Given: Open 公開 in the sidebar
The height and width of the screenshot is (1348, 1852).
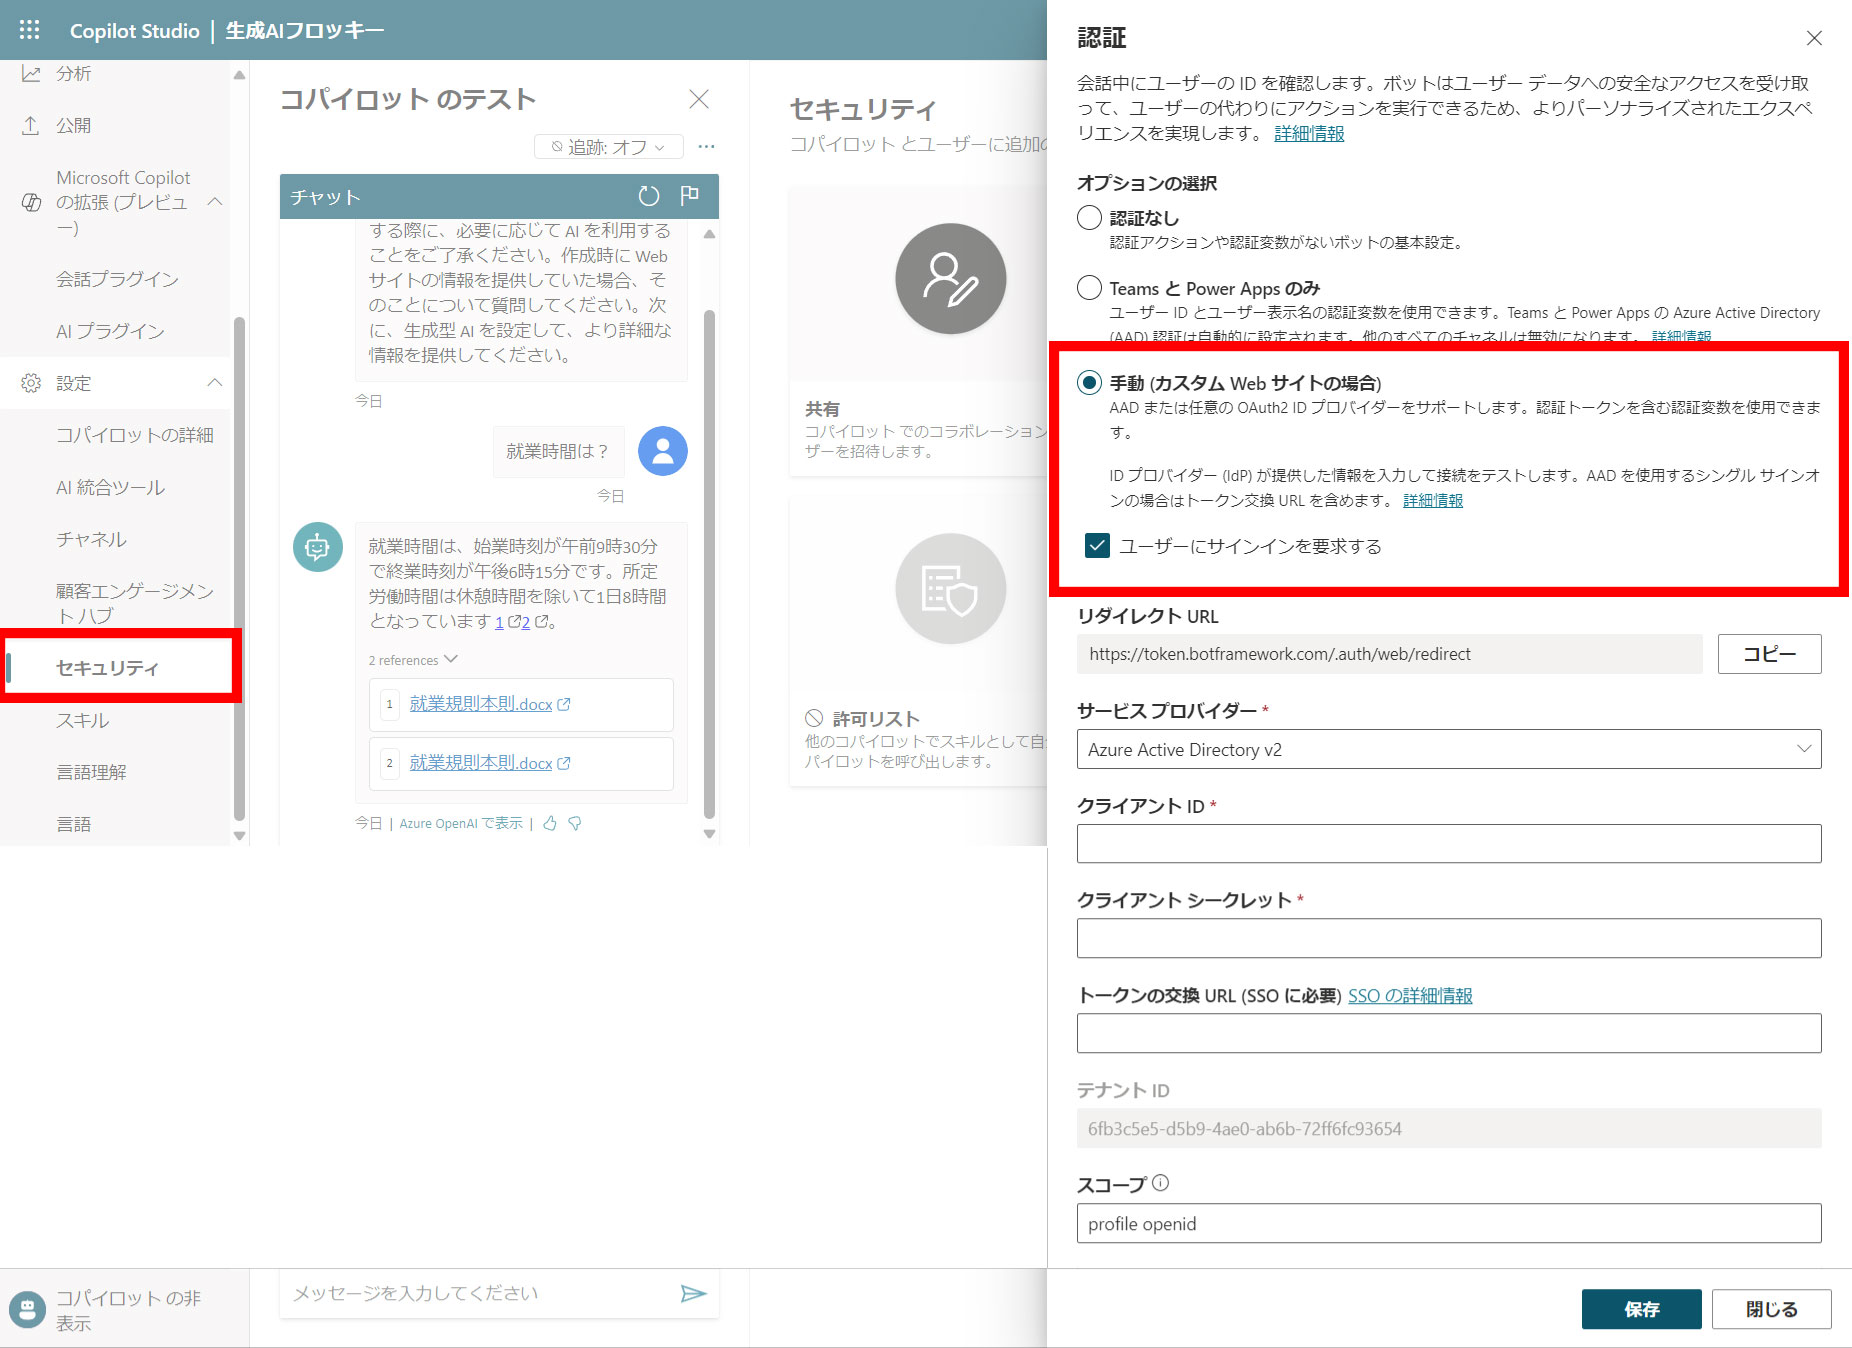Looking at the screenshot, I should pyautogui.click(x=74, y=125).
